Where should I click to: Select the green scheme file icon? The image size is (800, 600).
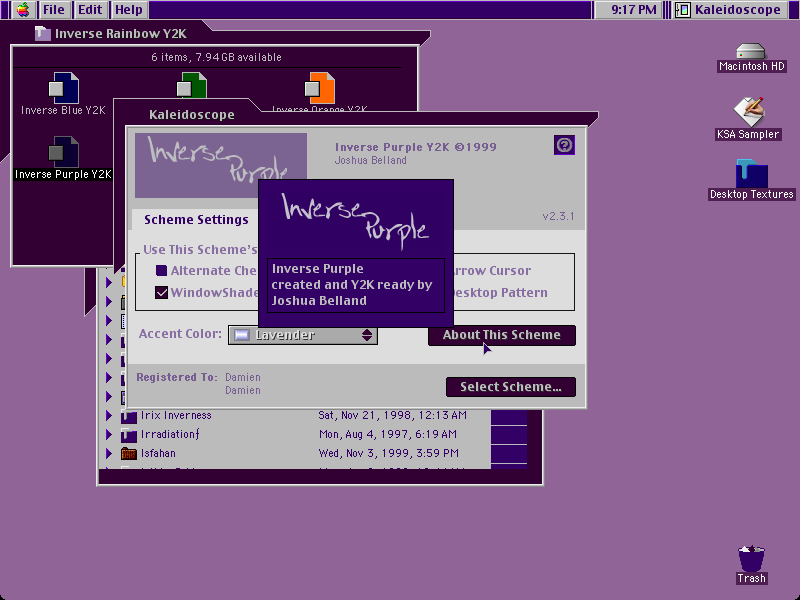[x=191, y=85]
